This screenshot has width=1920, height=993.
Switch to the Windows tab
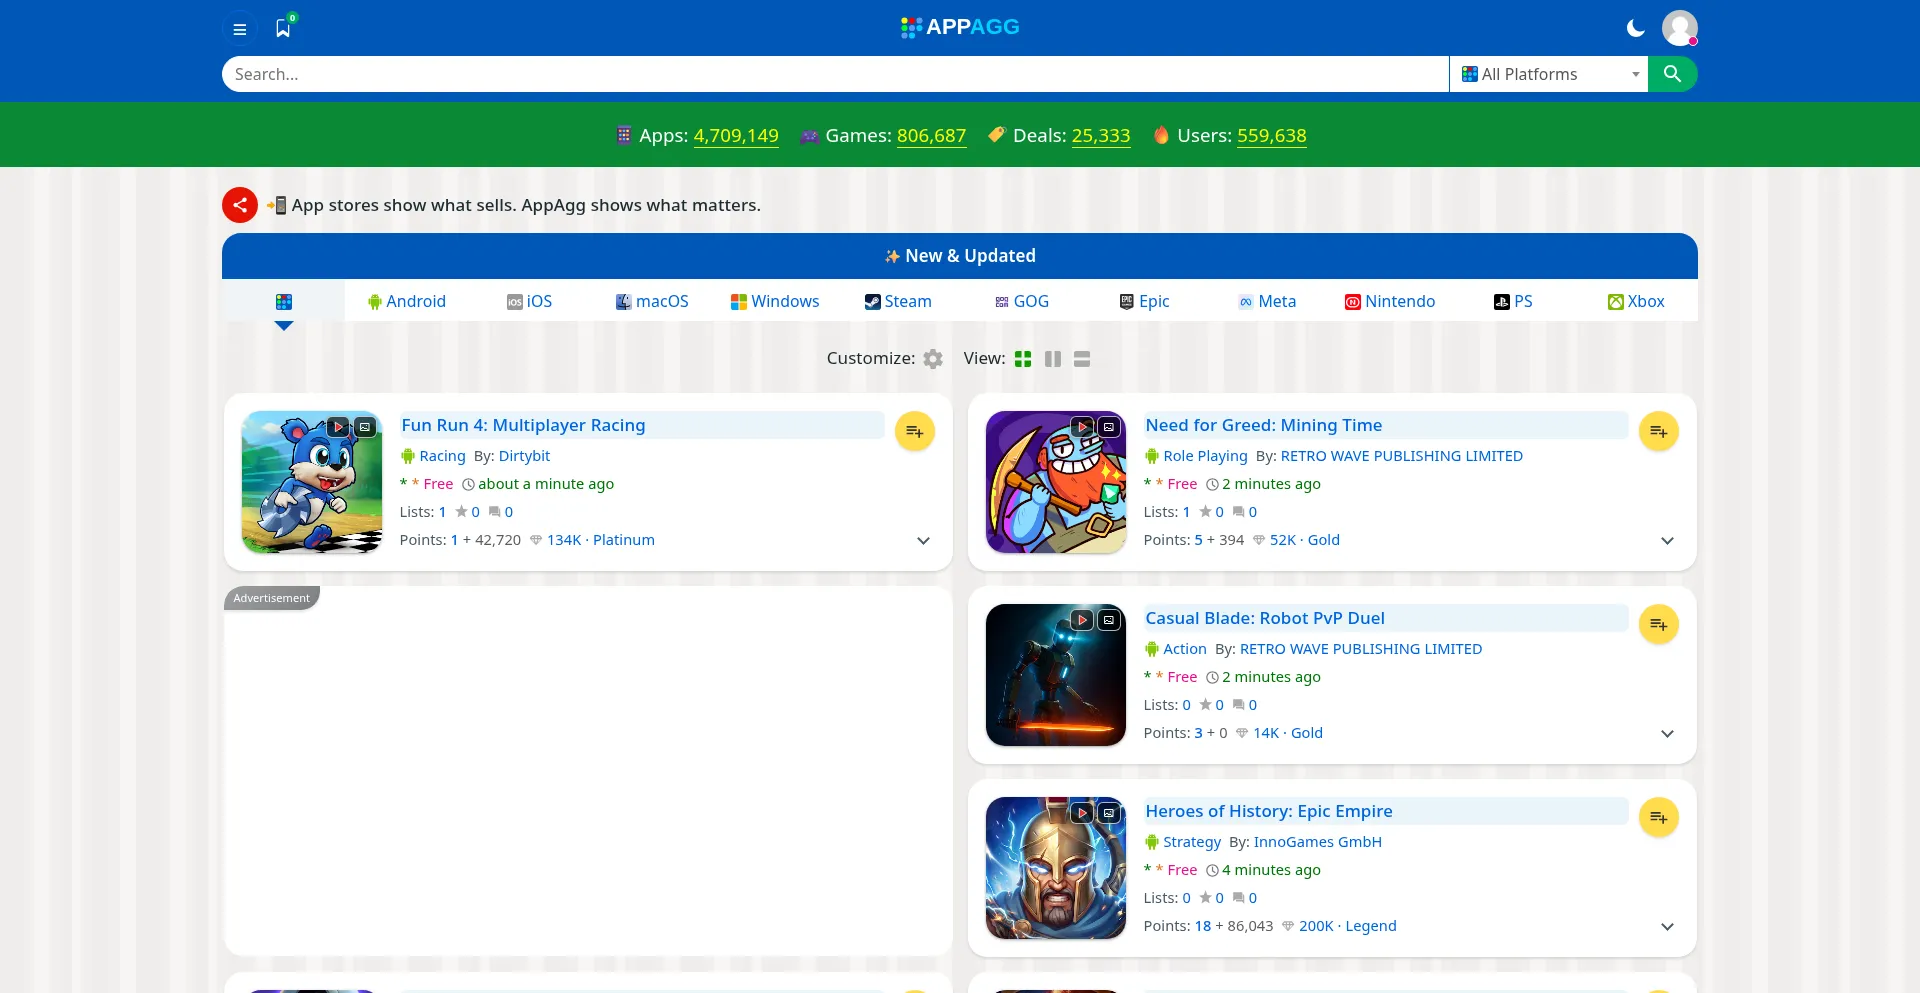(x=775, y=302)
